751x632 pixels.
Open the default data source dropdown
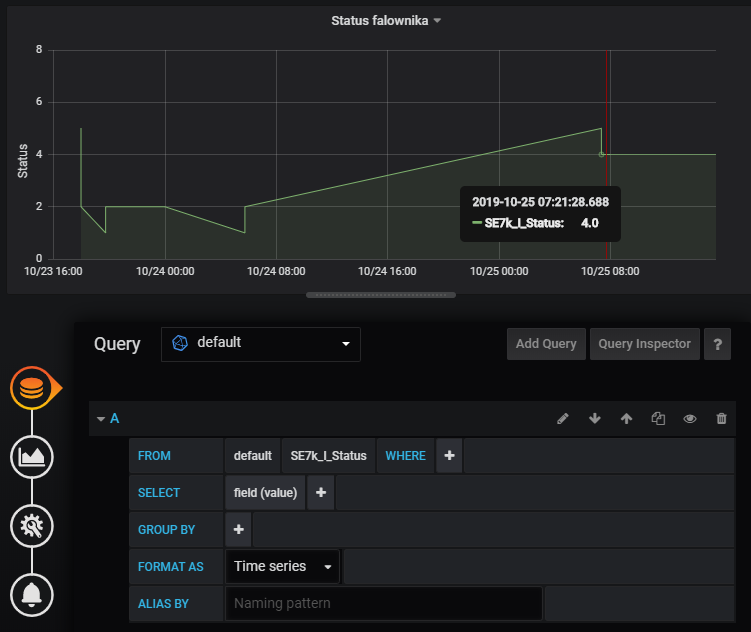261,344
